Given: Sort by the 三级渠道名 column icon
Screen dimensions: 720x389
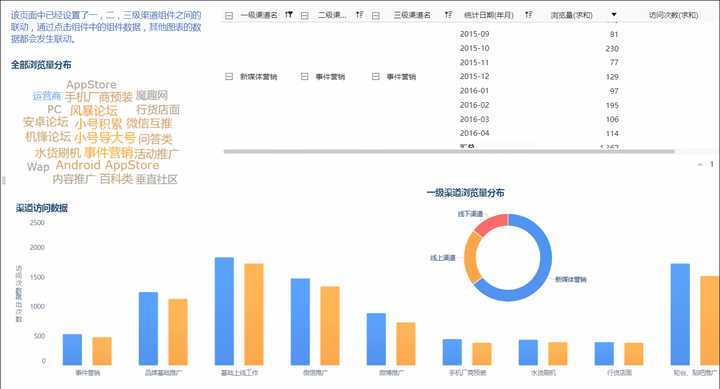Looking at the screenshot, I should coord(448,15).
